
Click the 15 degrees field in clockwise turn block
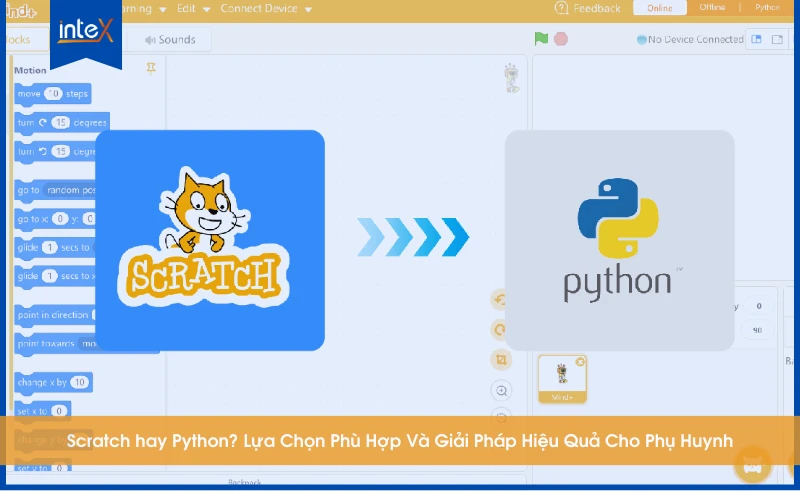(61, 122)
